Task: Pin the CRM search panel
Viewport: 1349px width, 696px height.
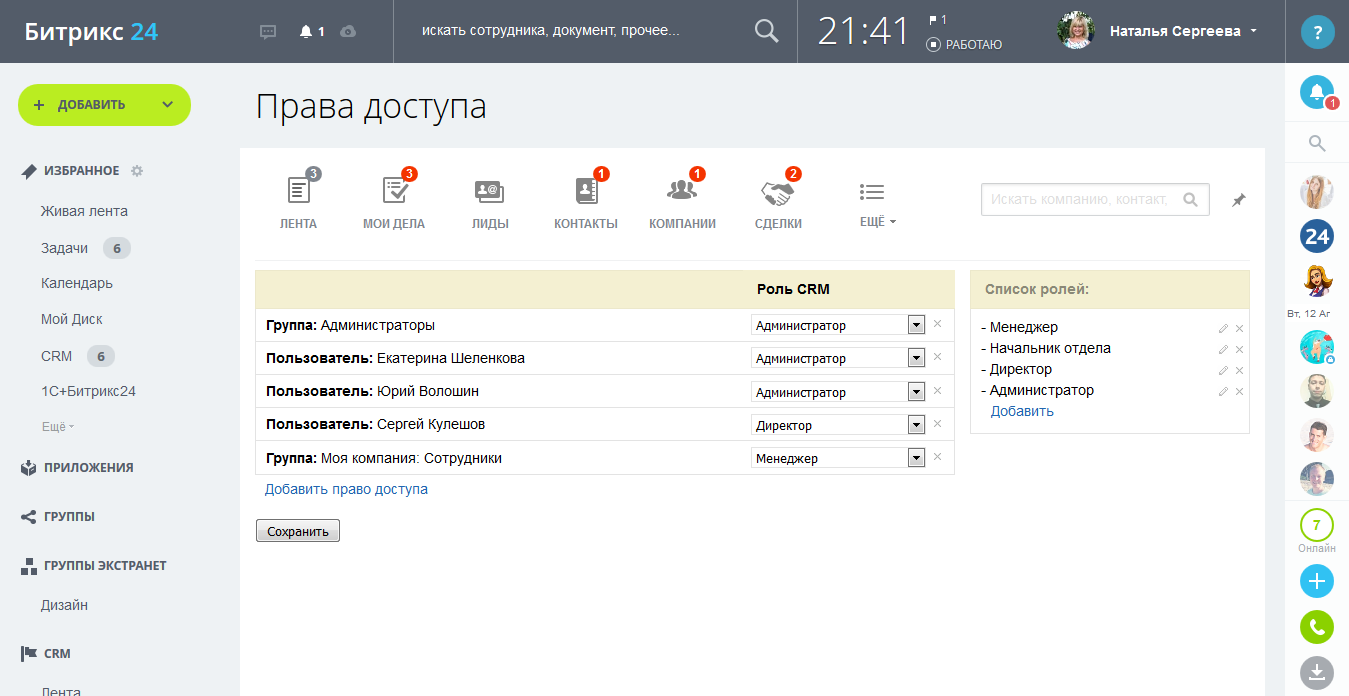Action: (1238, 199)
